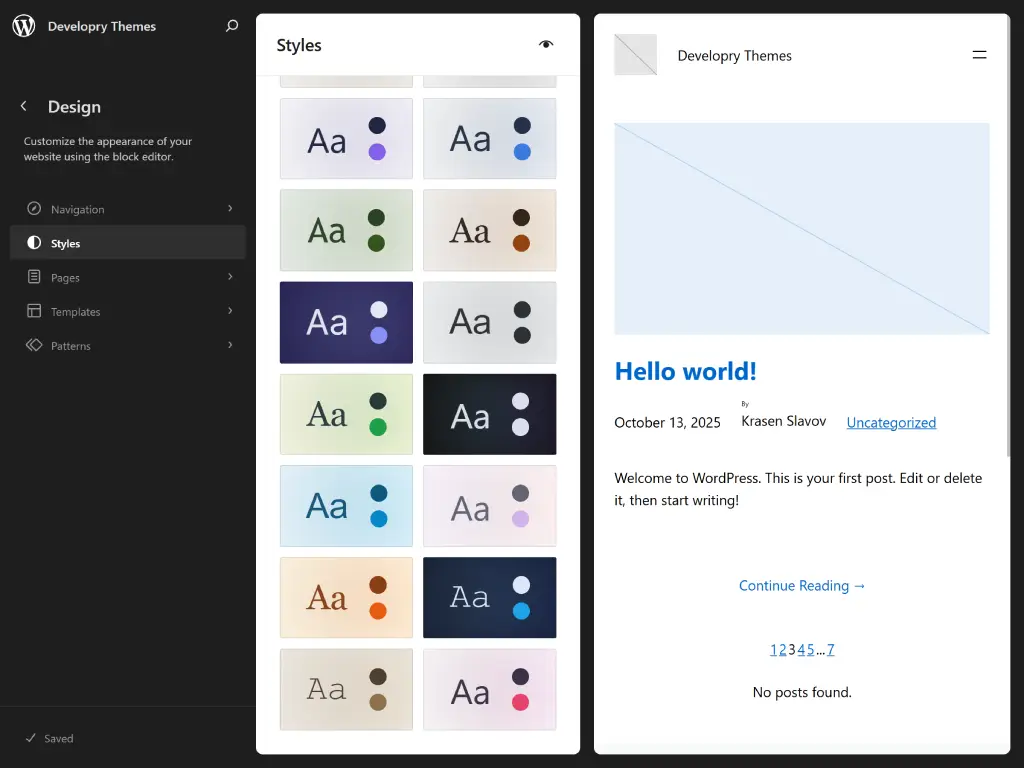
Task: Click the WordPress logo icon
Action: (x=24, y=26)
